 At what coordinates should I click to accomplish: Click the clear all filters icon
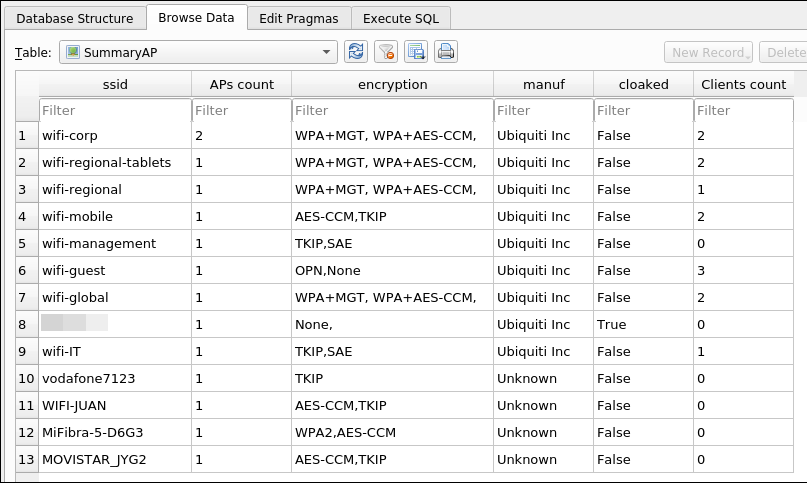coord(386,52)
